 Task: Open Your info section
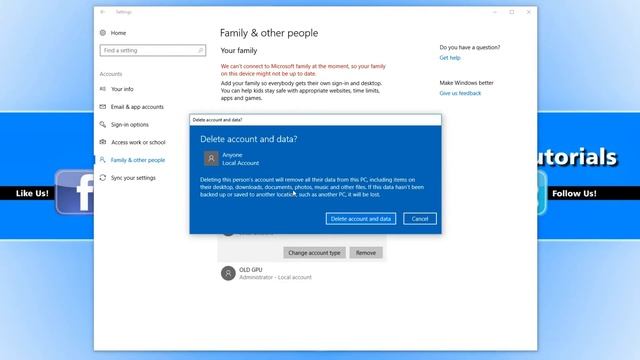pyautogui.click(x=122, y=89)
